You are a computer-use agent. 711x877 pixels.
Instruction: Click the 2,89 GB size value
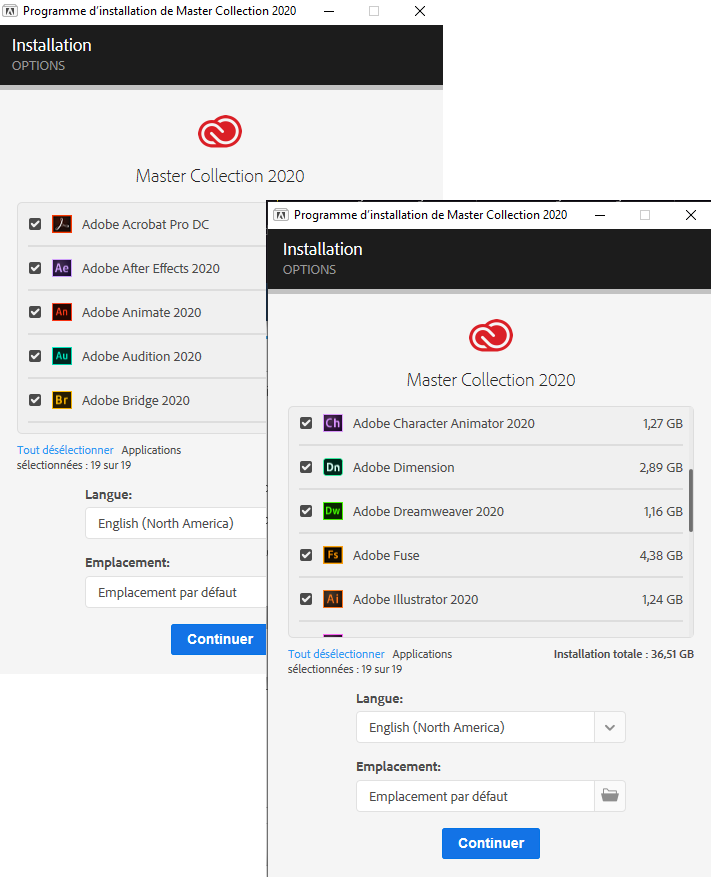click(x=661, y=467)
